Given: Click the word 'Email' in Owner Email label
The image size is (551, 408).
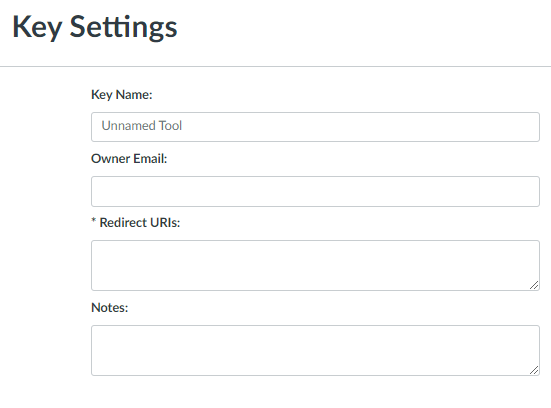Looking at the screenshot, I should [150, 158].
